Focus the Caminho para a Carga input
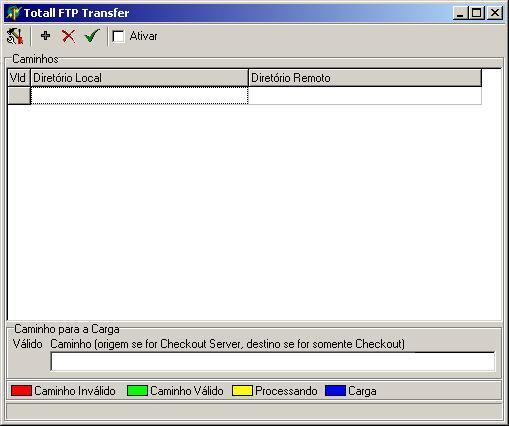This screenshot has width=509, height=426. coord(273,361)
